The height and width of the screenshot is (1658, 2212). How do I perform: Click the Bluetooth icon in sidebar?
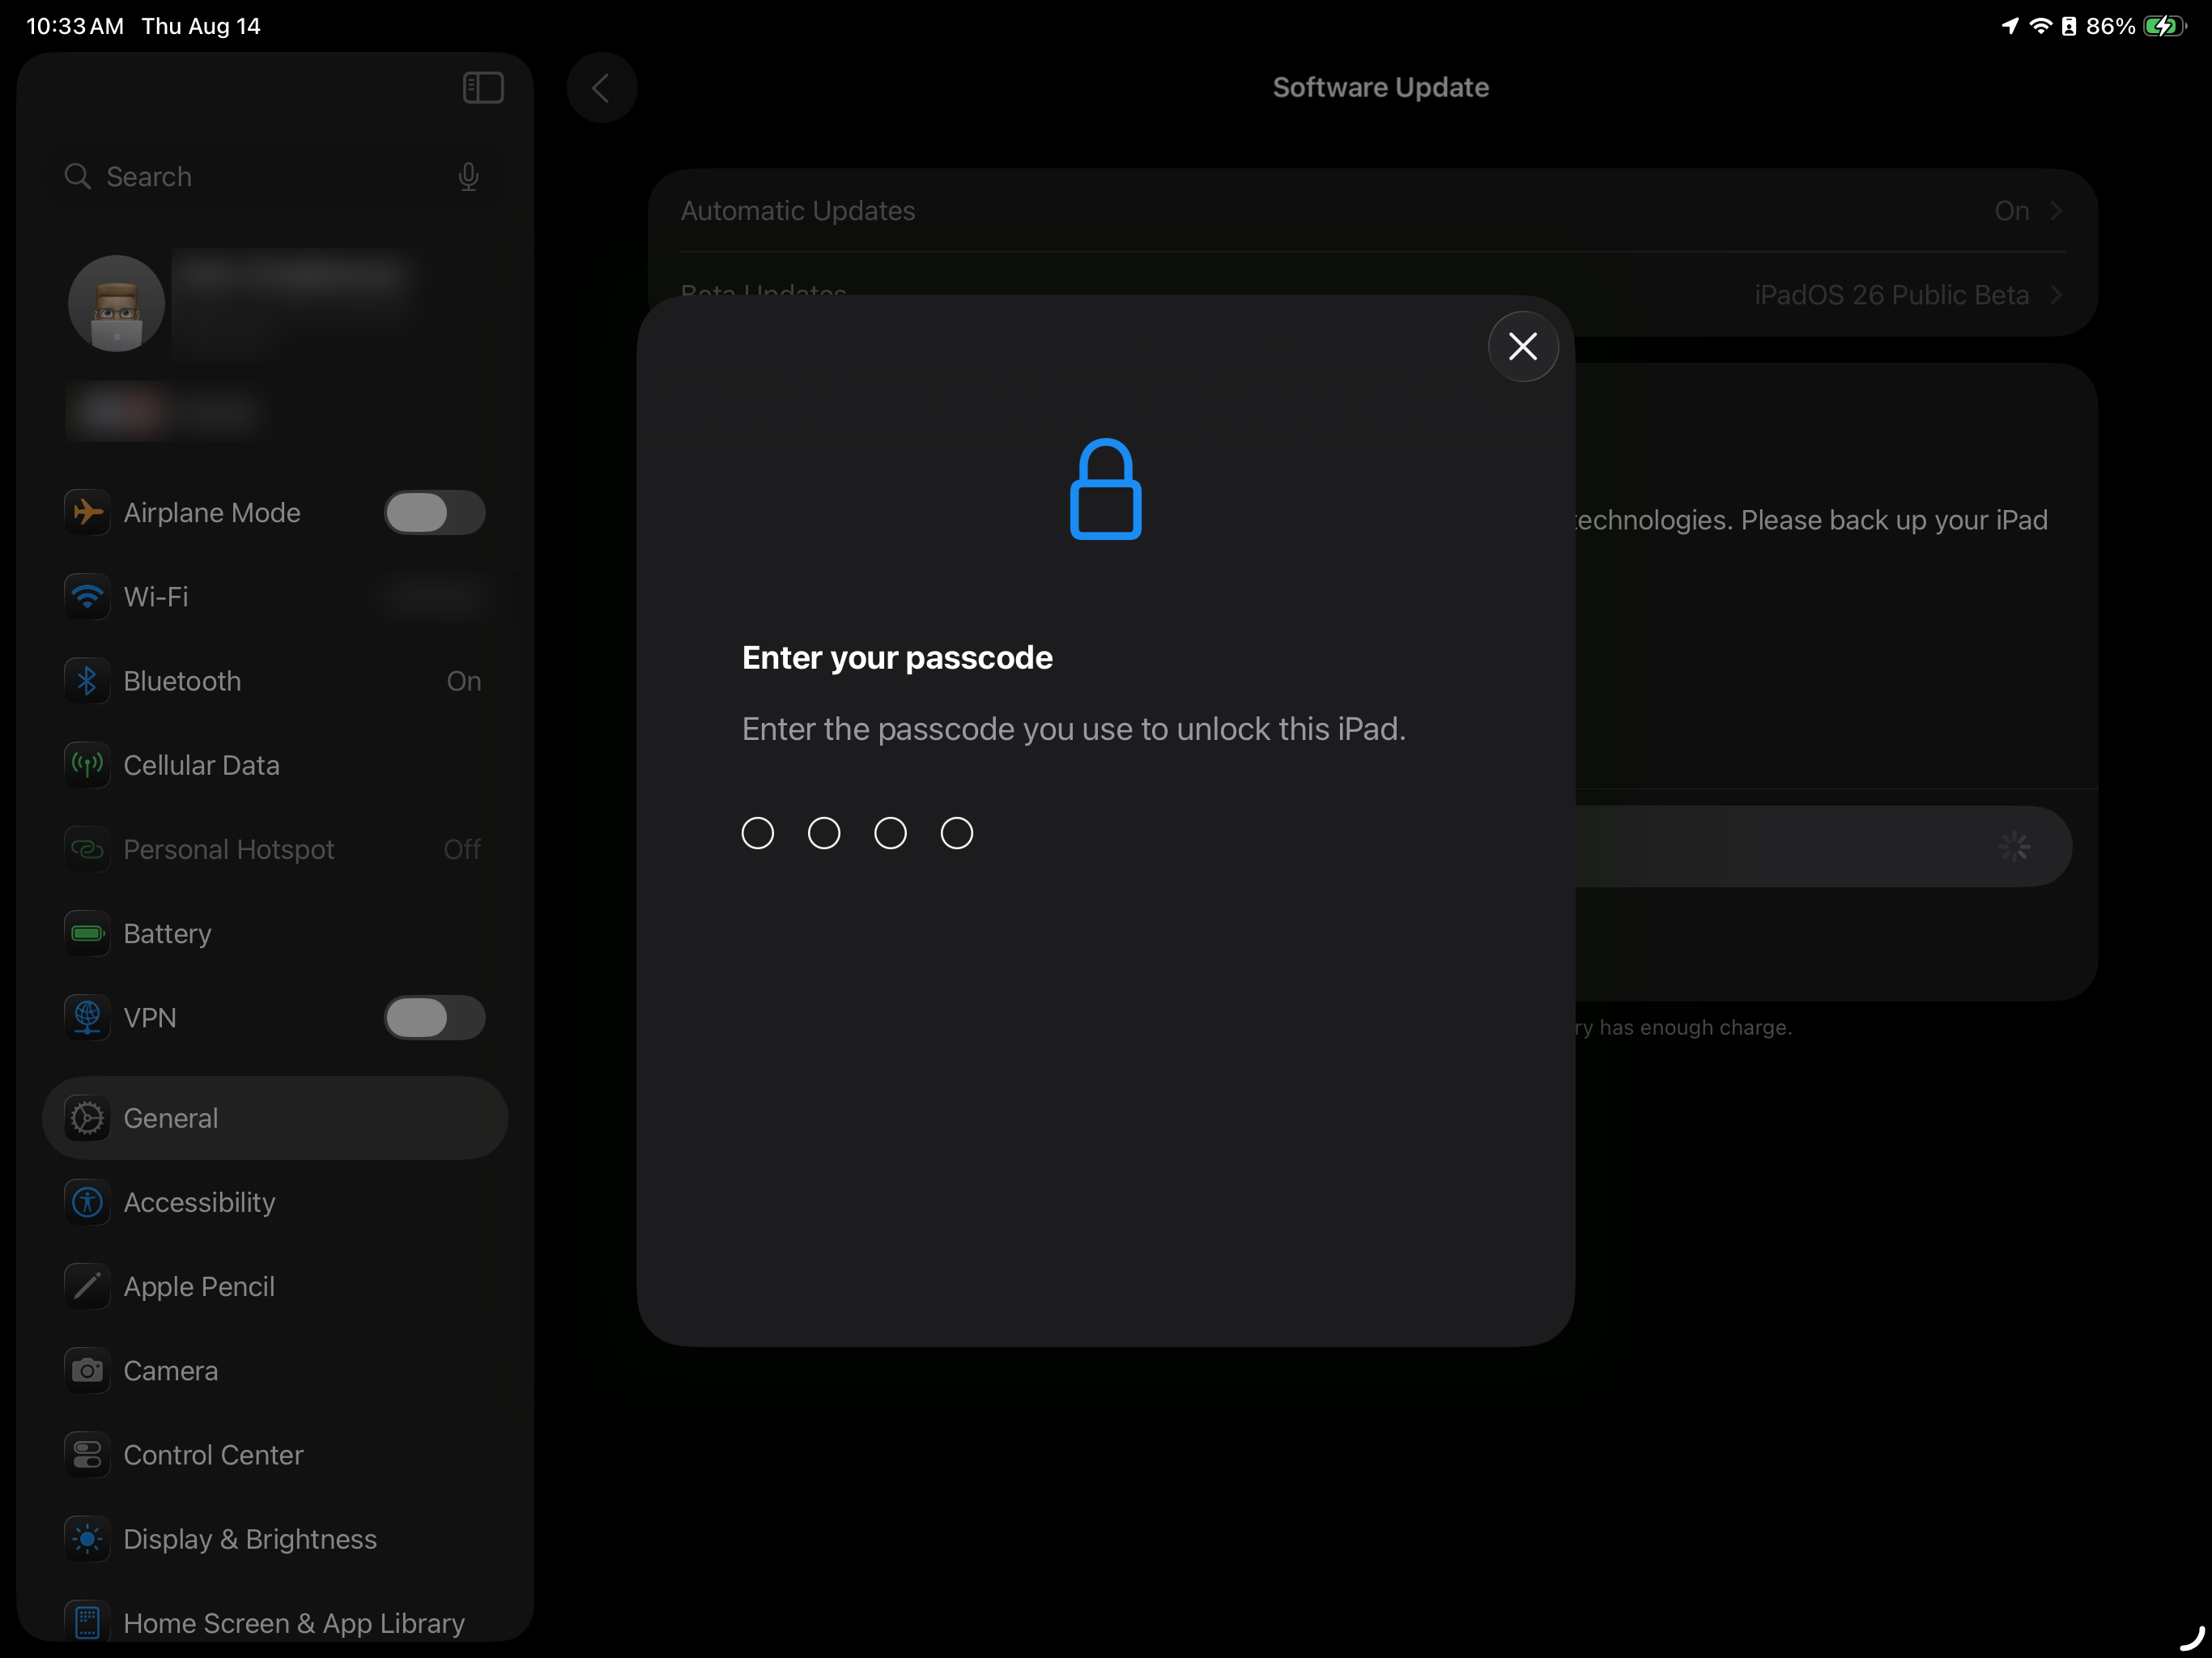(x=87, y=681)
